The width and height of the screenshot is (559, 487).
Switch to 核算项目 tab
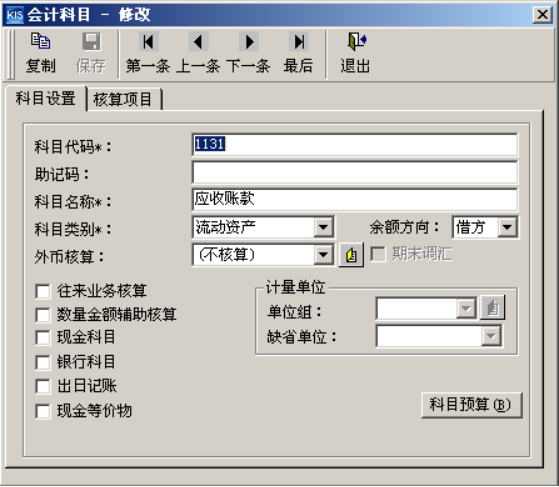pyautogui.click(x=123, y=99)
